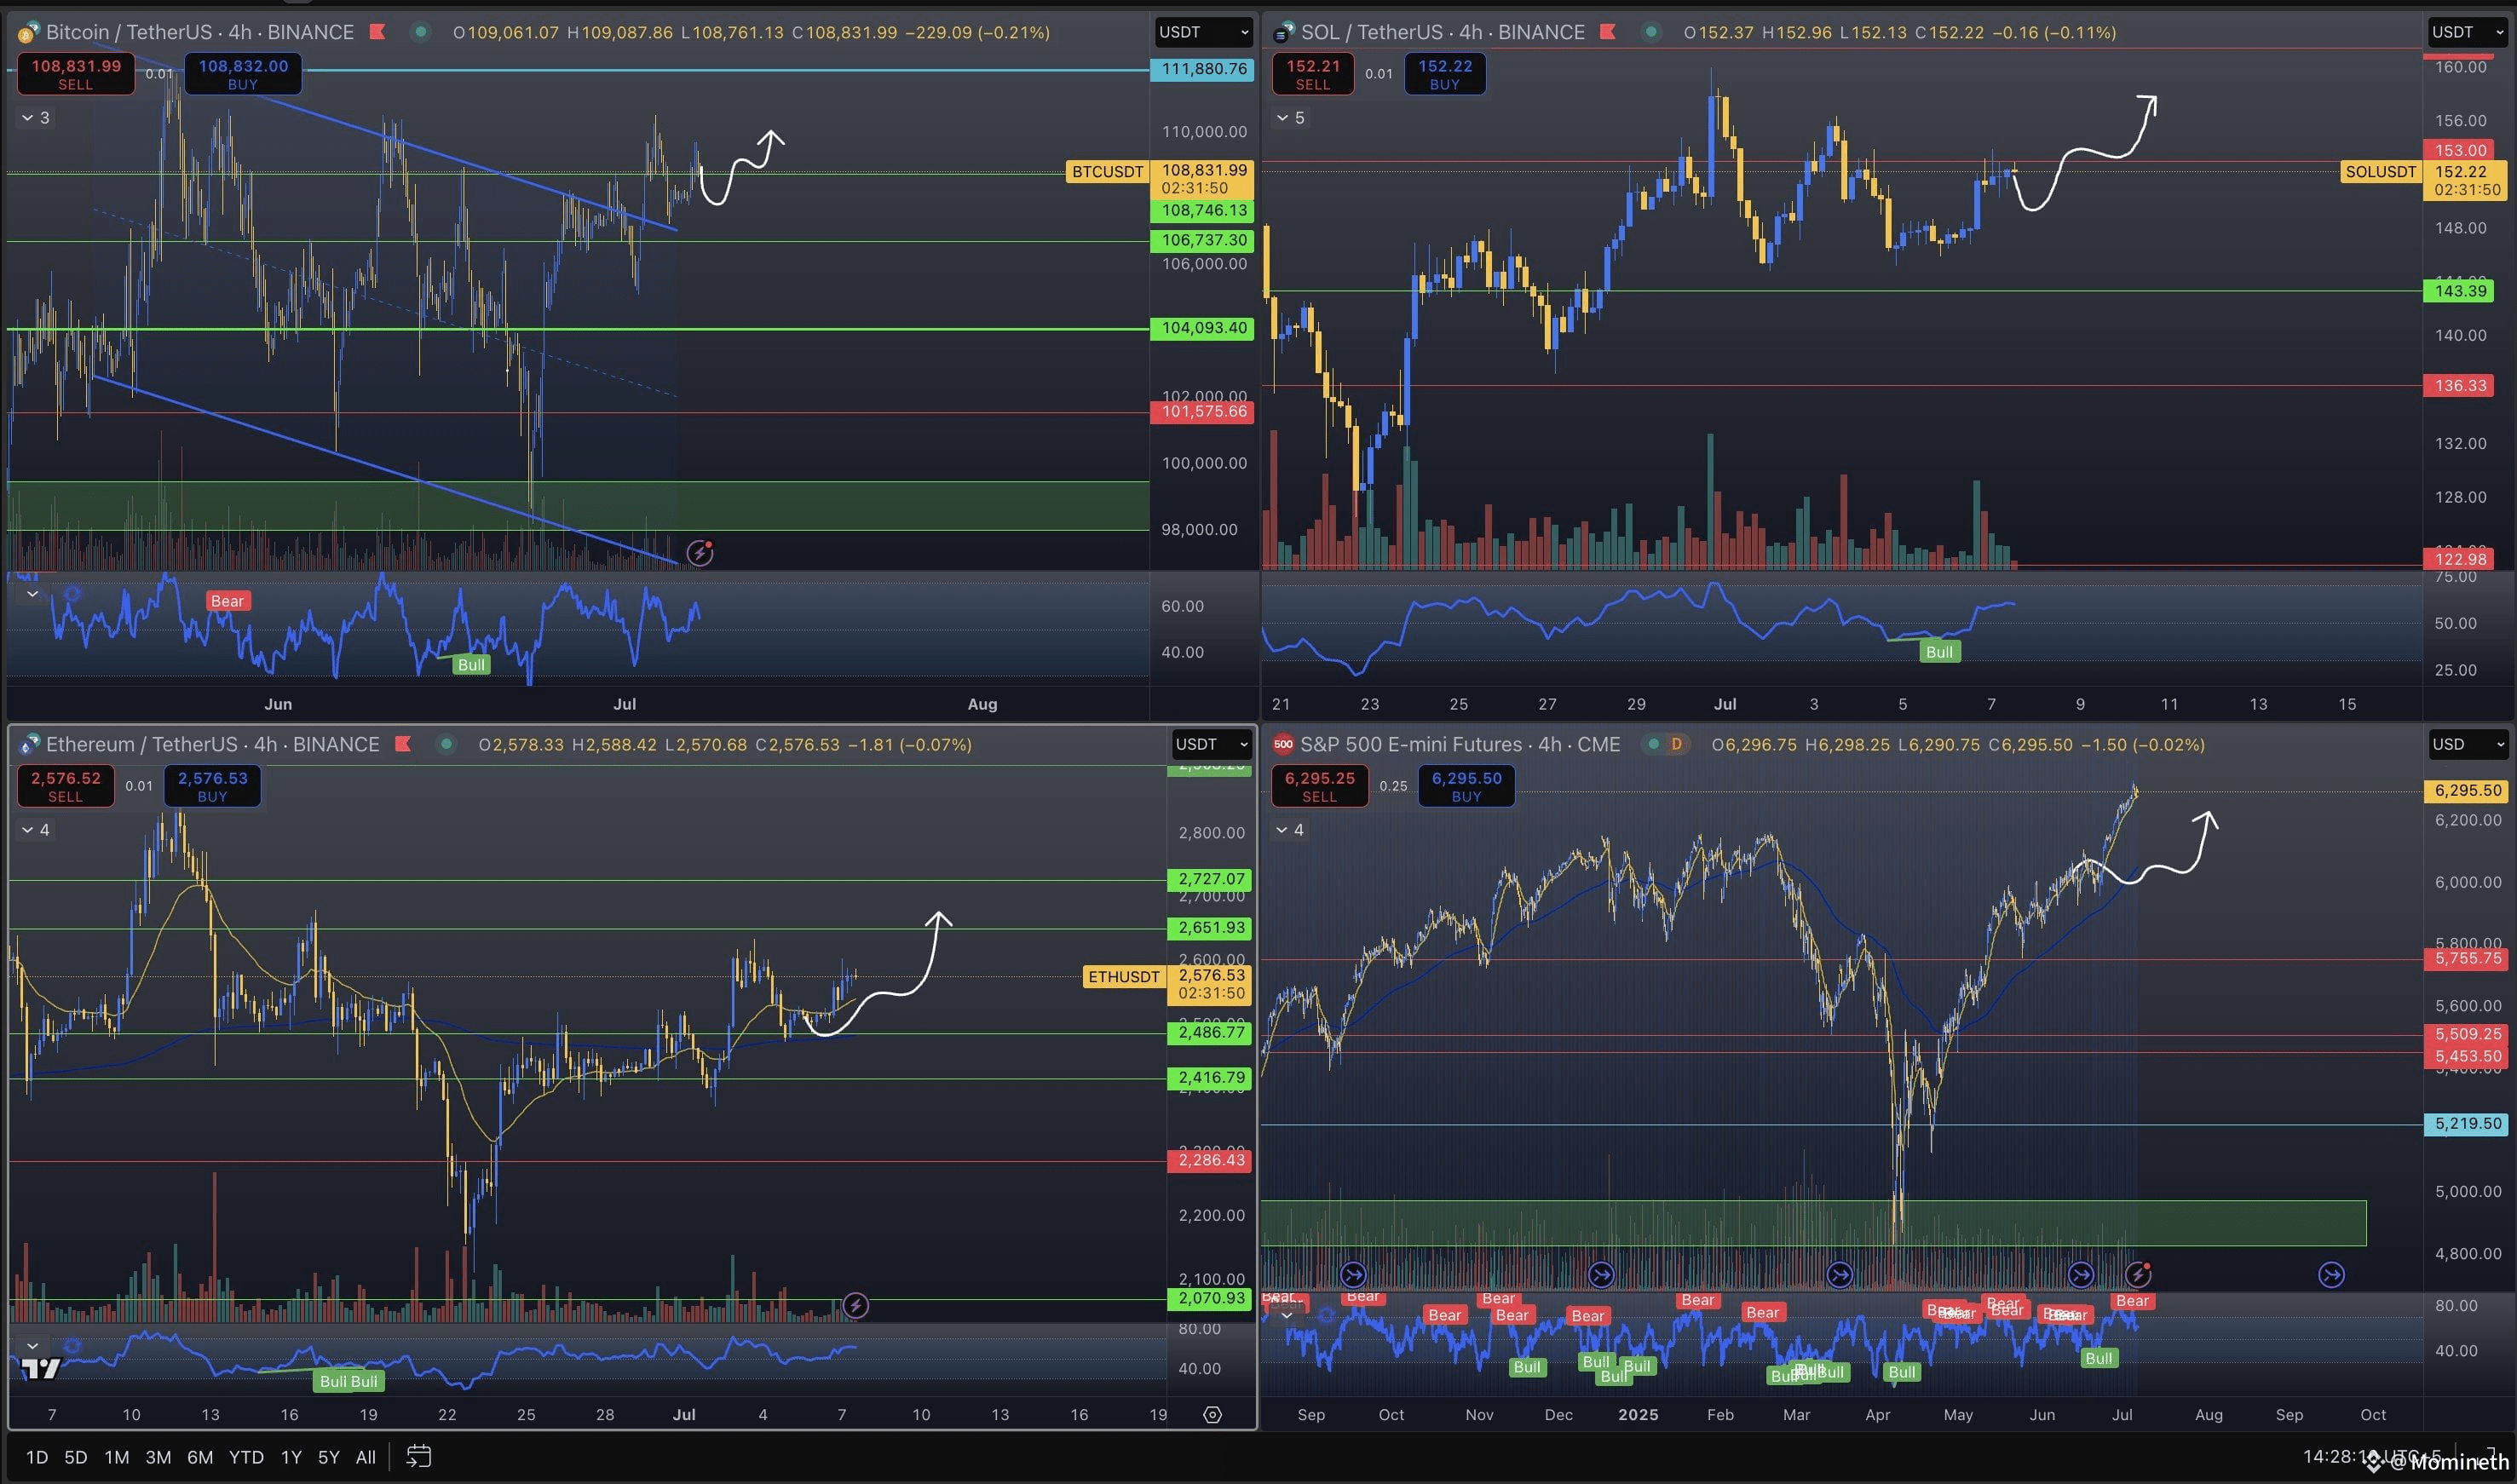
Task: Expand the SOL chart indicator legend showing 5
Action: point(1289,118)
